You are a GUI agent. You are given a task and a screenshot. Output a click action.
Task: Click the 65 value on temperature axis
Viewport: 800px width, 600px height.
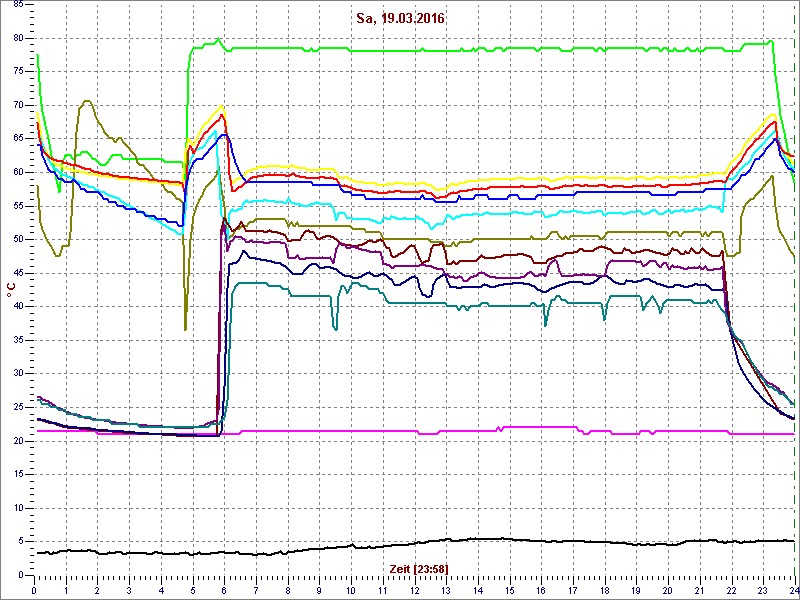point(17,139)
